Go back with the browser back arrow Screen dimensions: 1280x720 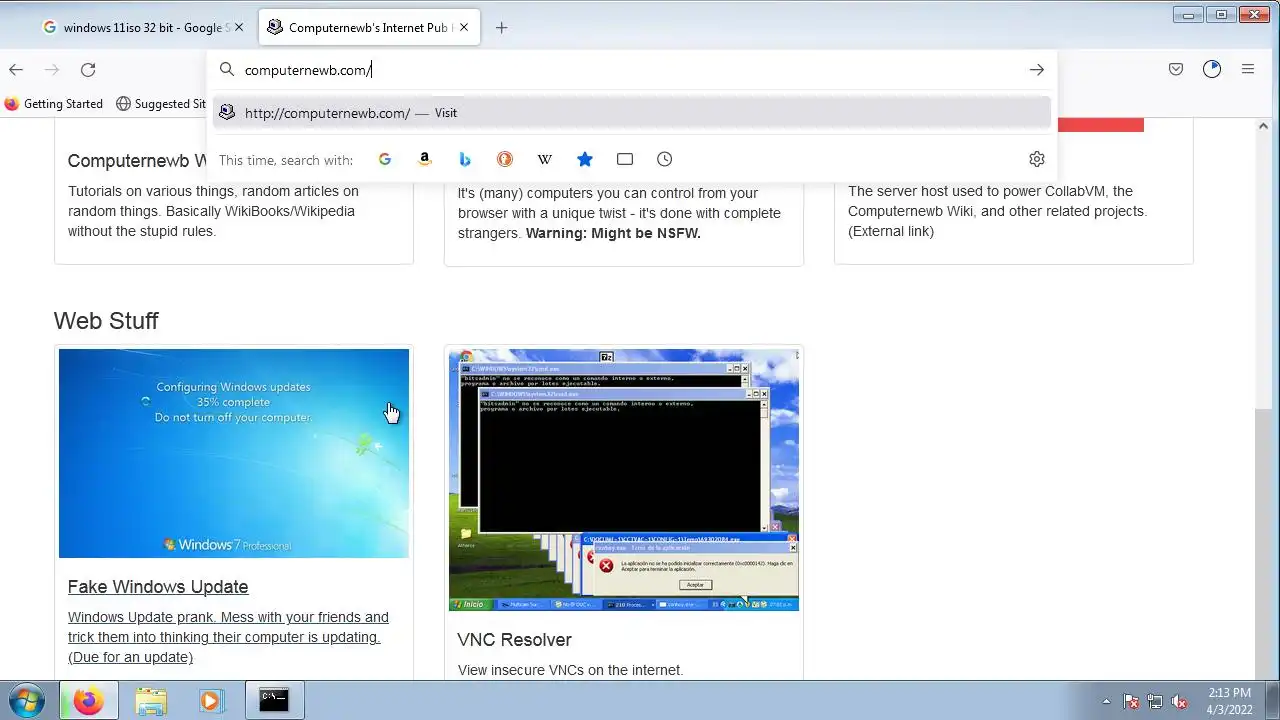[16, 69]
